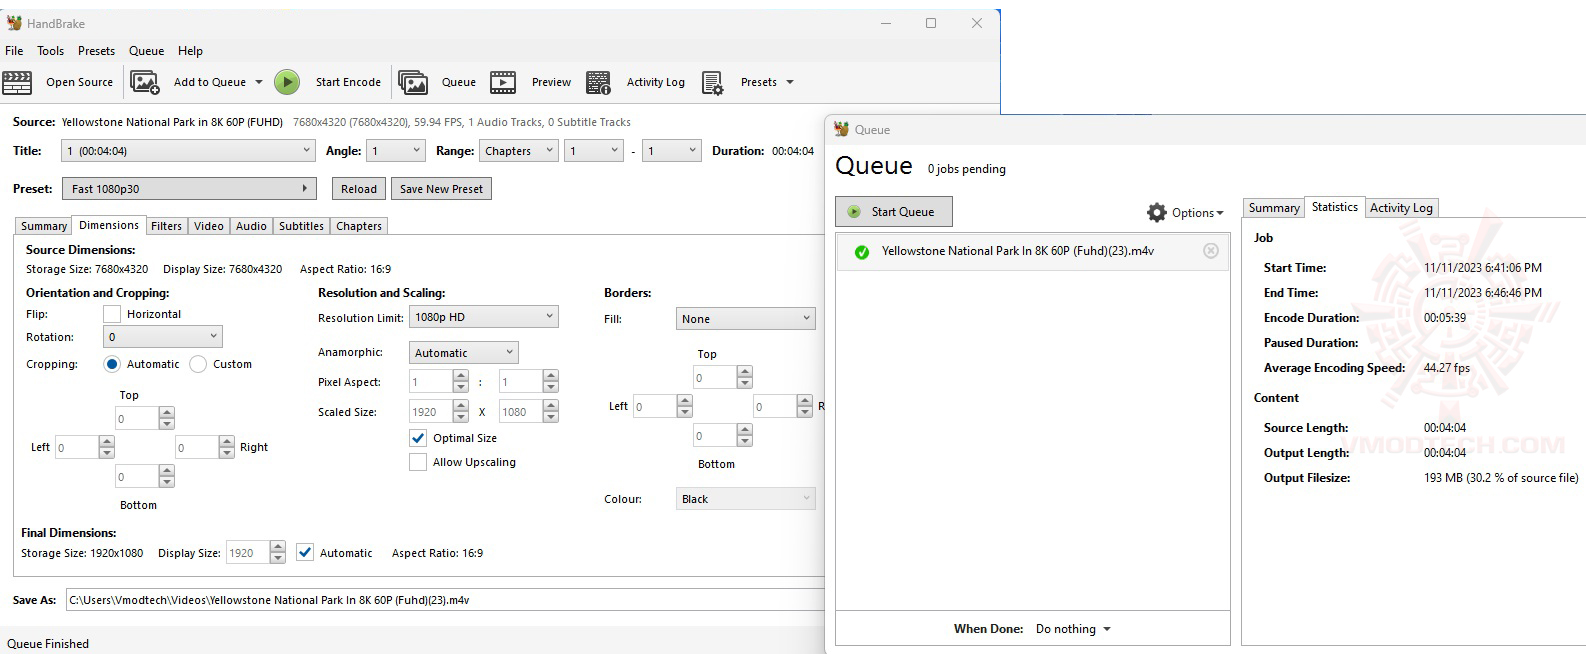Click the Borders Top value stepper

coord(744,378)
